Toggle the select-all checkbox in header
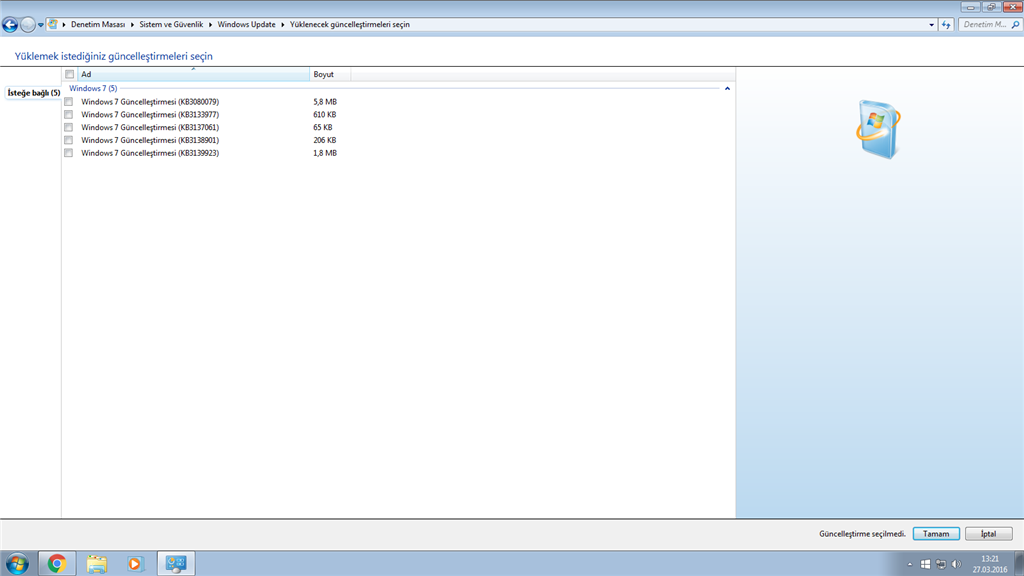Viewport: 1024px width, 576px height. tap(69, 74)
